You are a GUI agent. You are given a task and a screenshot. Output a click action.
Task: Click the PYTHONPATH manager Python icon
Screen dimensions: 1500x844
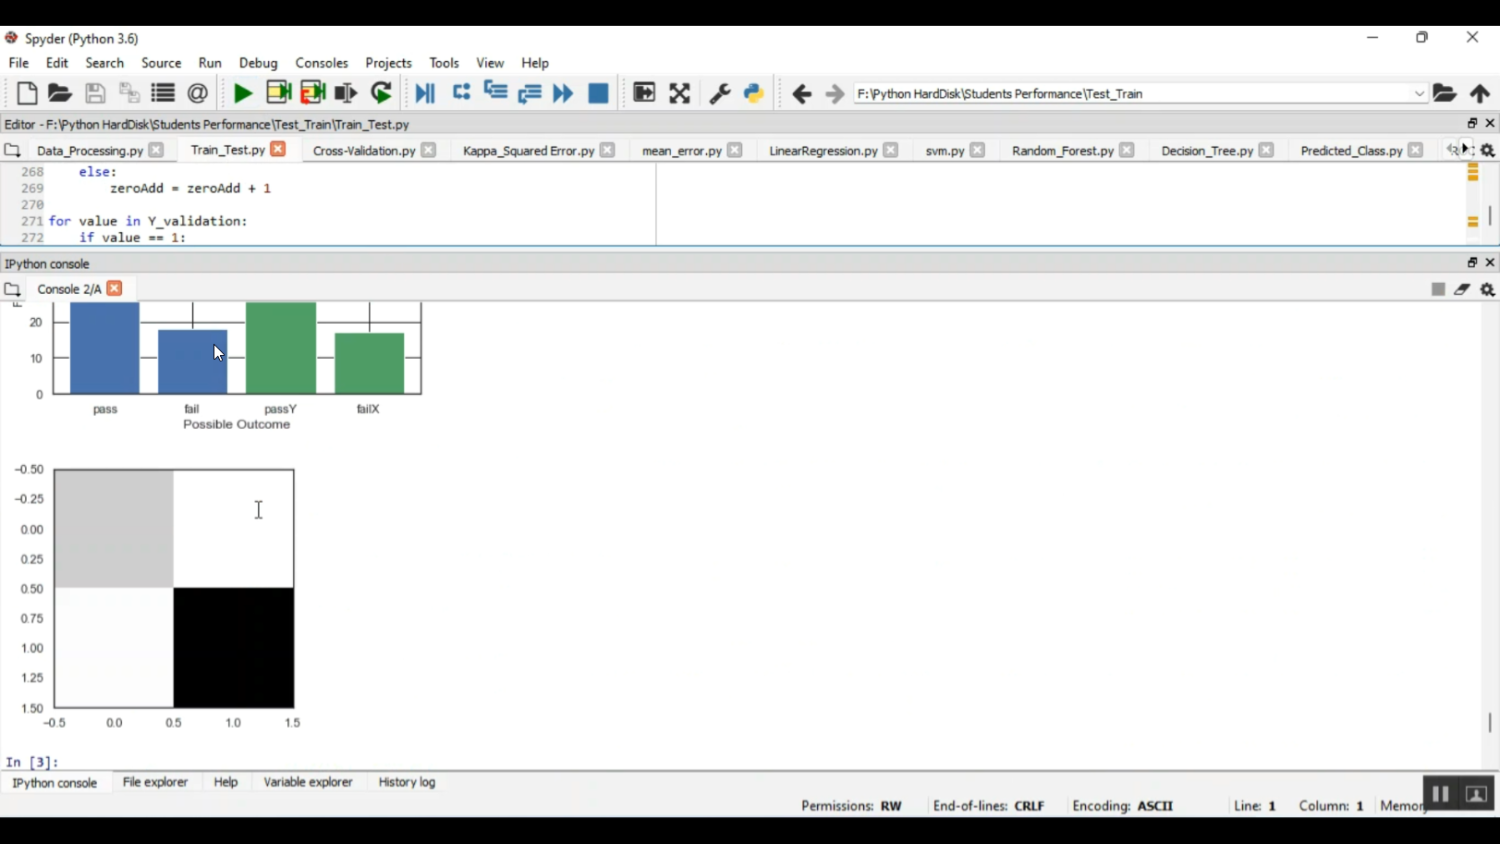(752, 93)
